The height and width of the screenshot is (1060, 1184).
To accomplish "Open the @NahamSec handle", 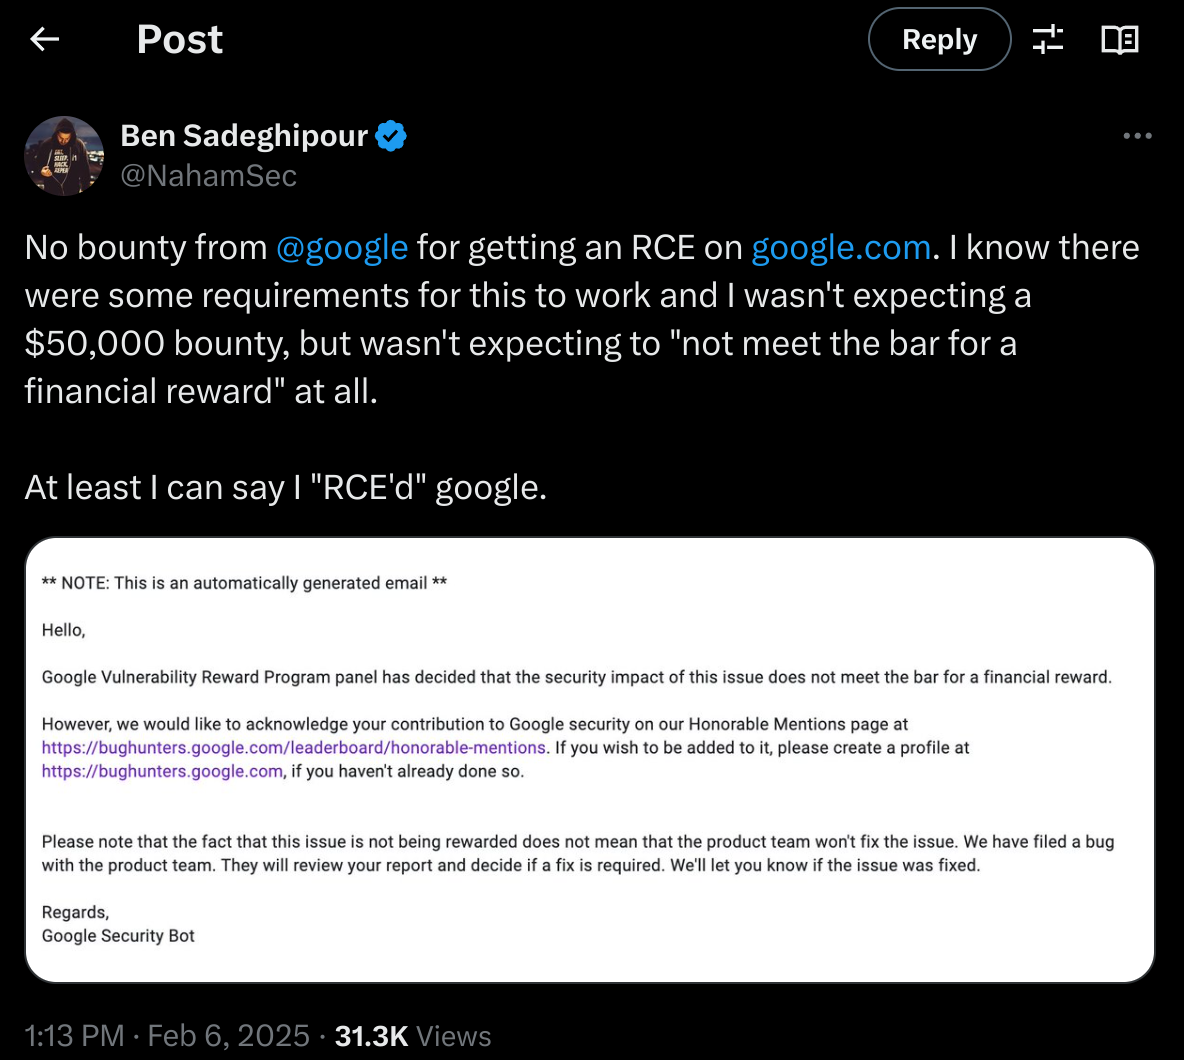I will point(209,175).
